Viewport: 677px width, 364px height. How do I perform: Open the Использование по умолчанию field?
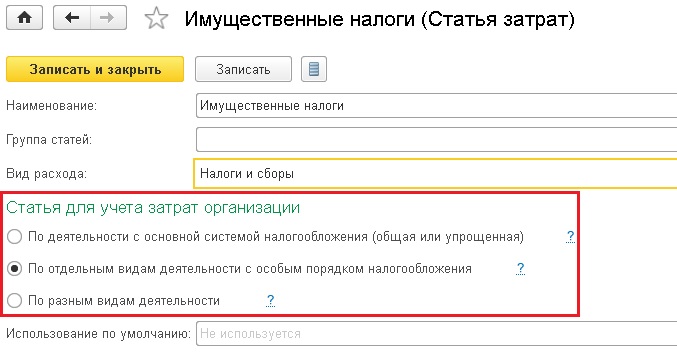coord(437,334)
